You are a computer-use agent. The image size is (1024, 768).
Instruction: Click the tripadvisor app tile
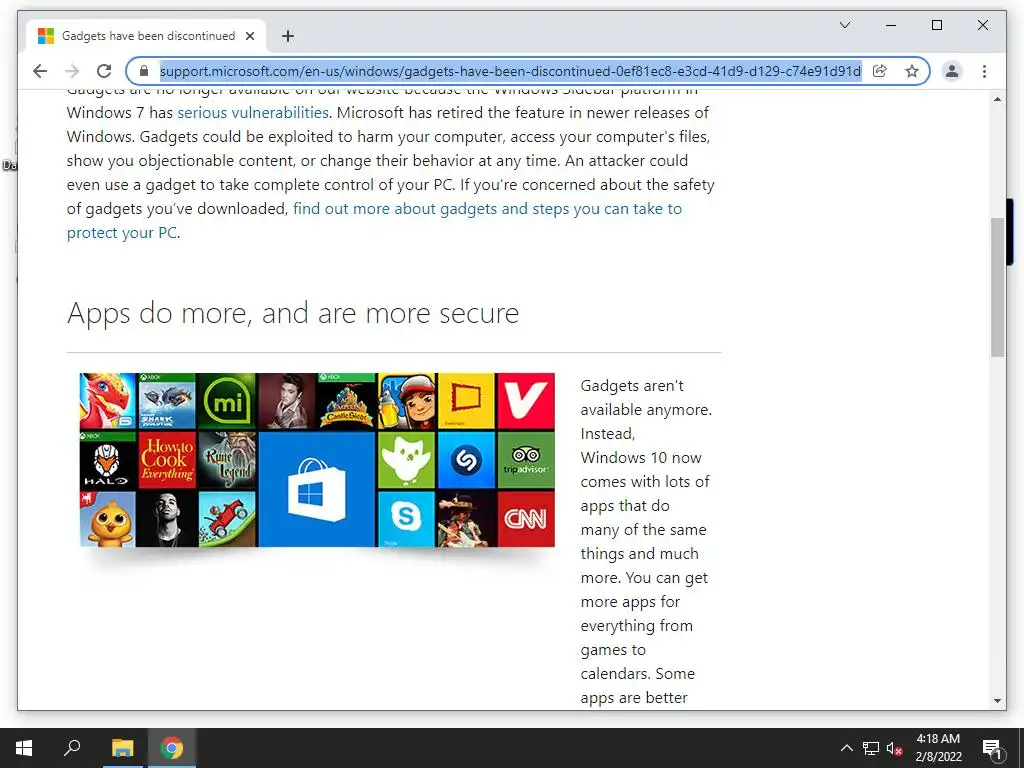(x=526, y=460)
